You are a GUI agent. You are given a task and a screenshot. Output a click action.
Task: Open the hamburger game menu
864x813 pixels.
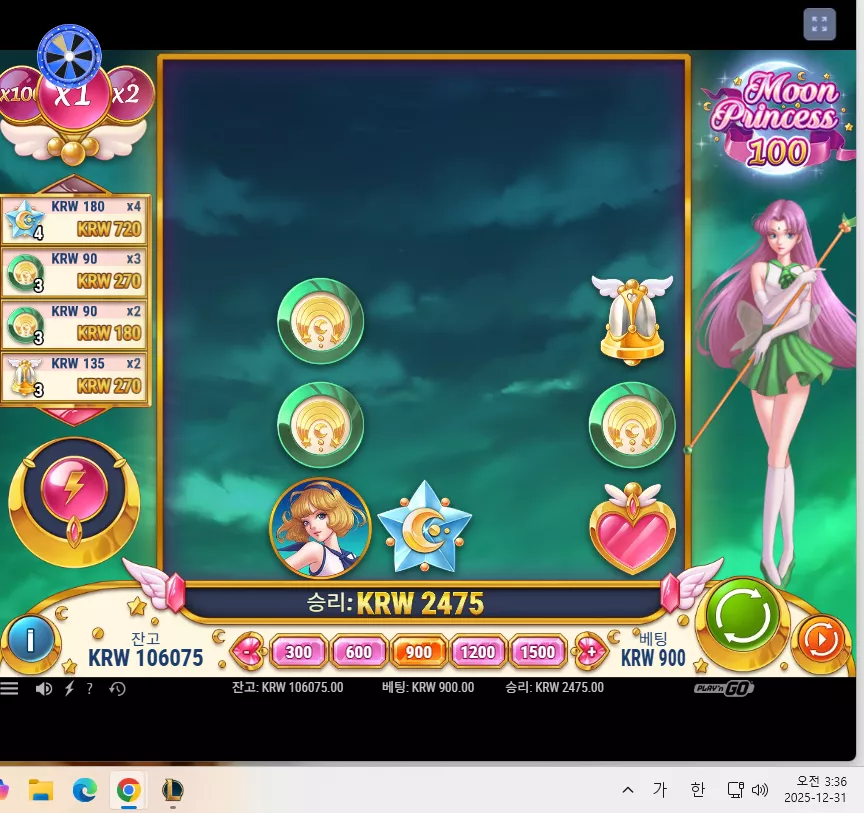point(9,688)
